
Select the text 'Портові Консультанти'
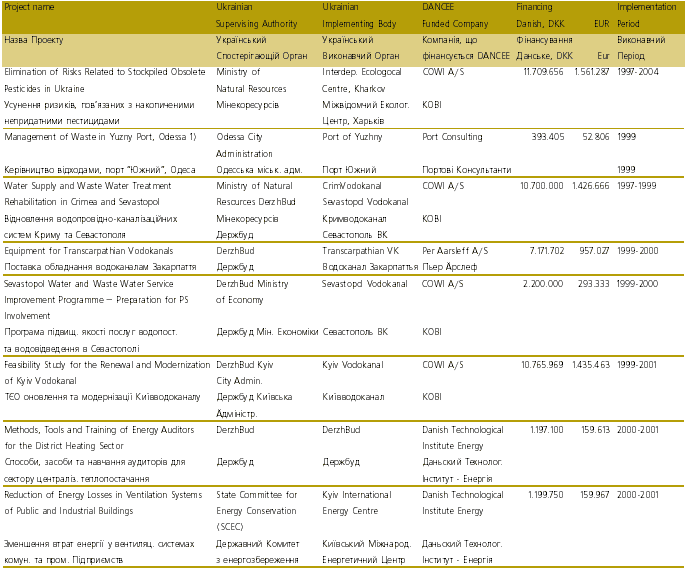(x=466, y=169)
